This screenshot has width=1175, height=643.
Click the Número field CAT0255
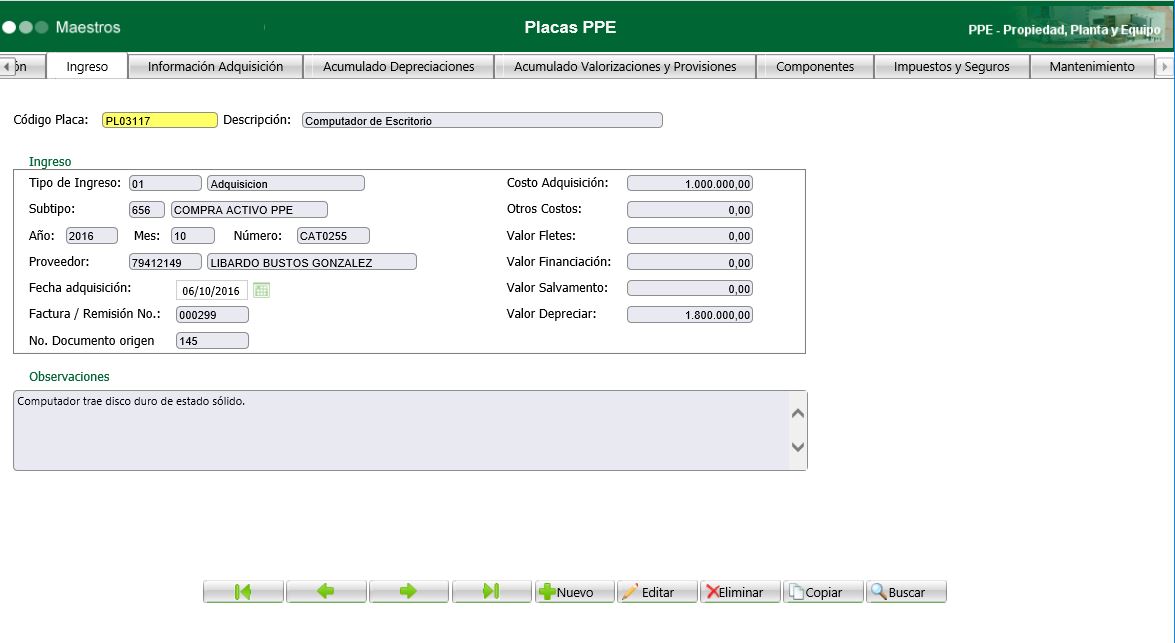tap(333, 235)
